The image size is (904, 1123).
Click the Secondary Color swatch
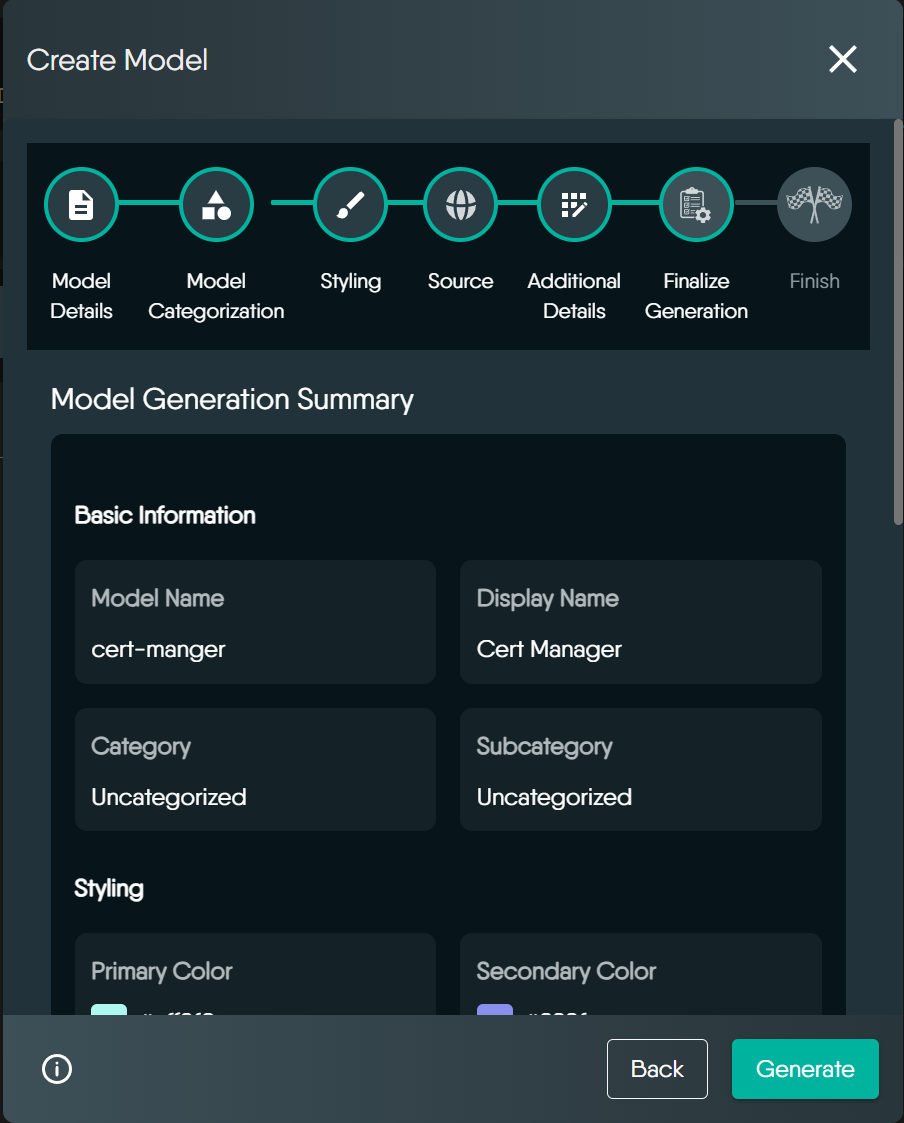click(x=495, y=1010)
